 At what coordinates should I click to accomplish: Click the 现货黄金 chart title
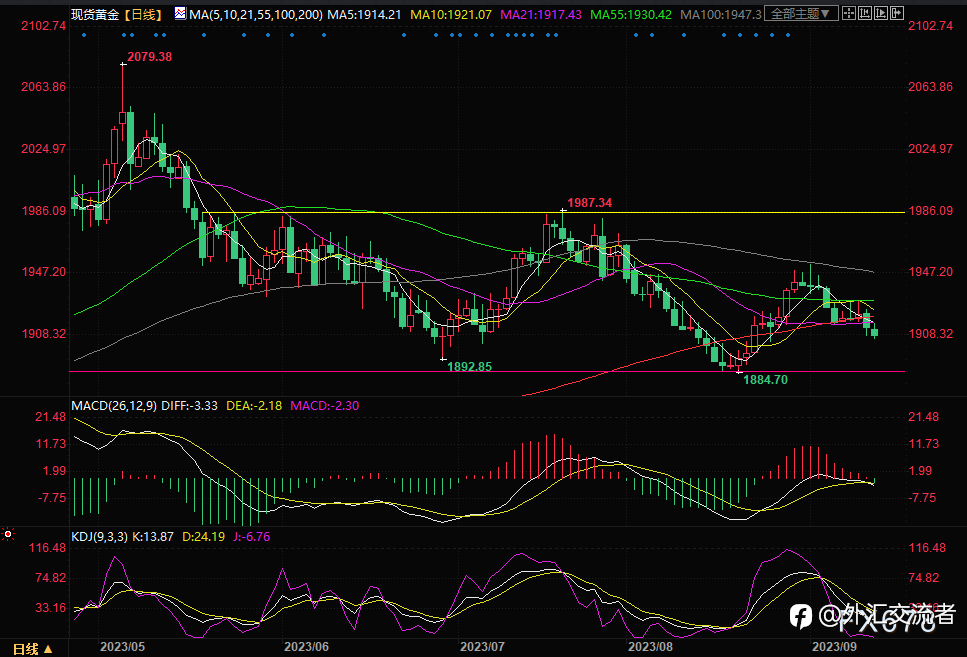click(95, 14)
